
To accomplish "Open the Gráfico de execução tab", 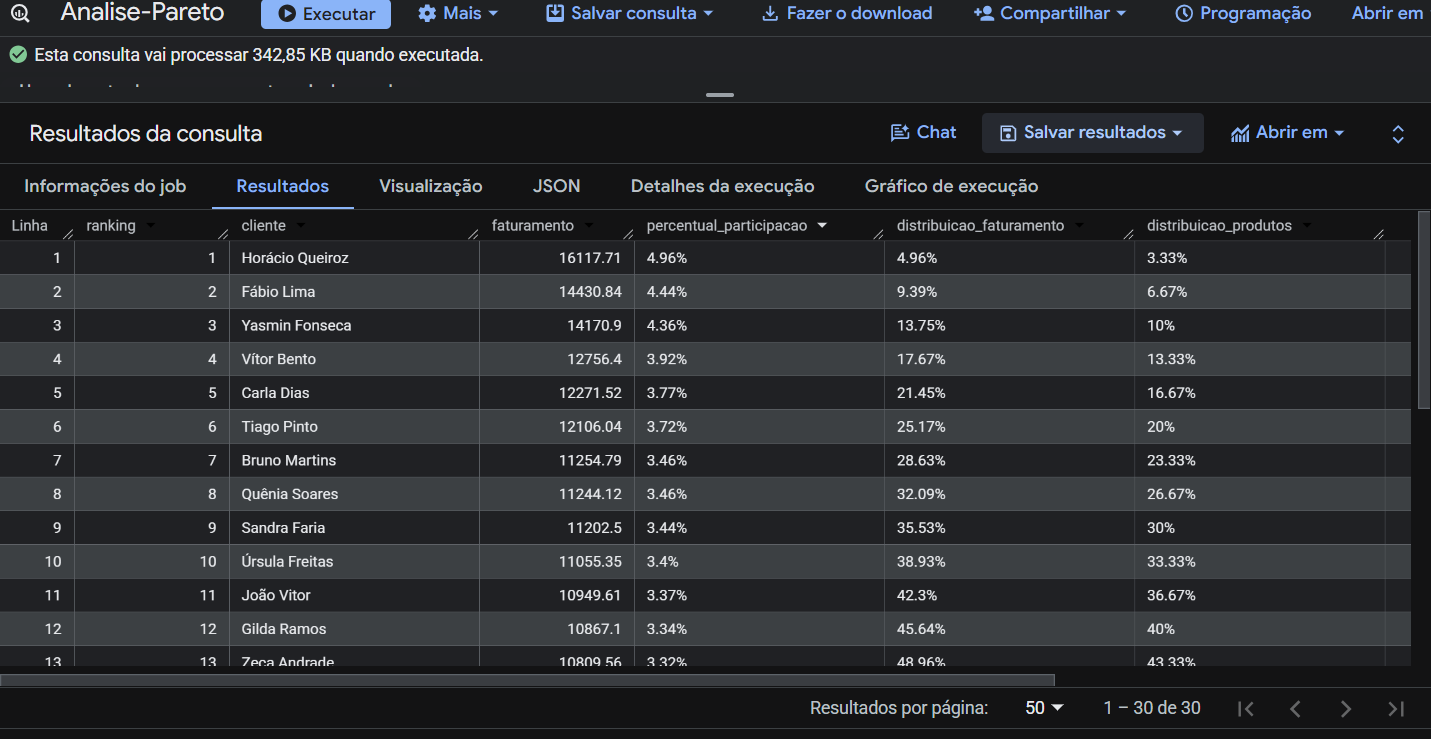I will [951, 186].
